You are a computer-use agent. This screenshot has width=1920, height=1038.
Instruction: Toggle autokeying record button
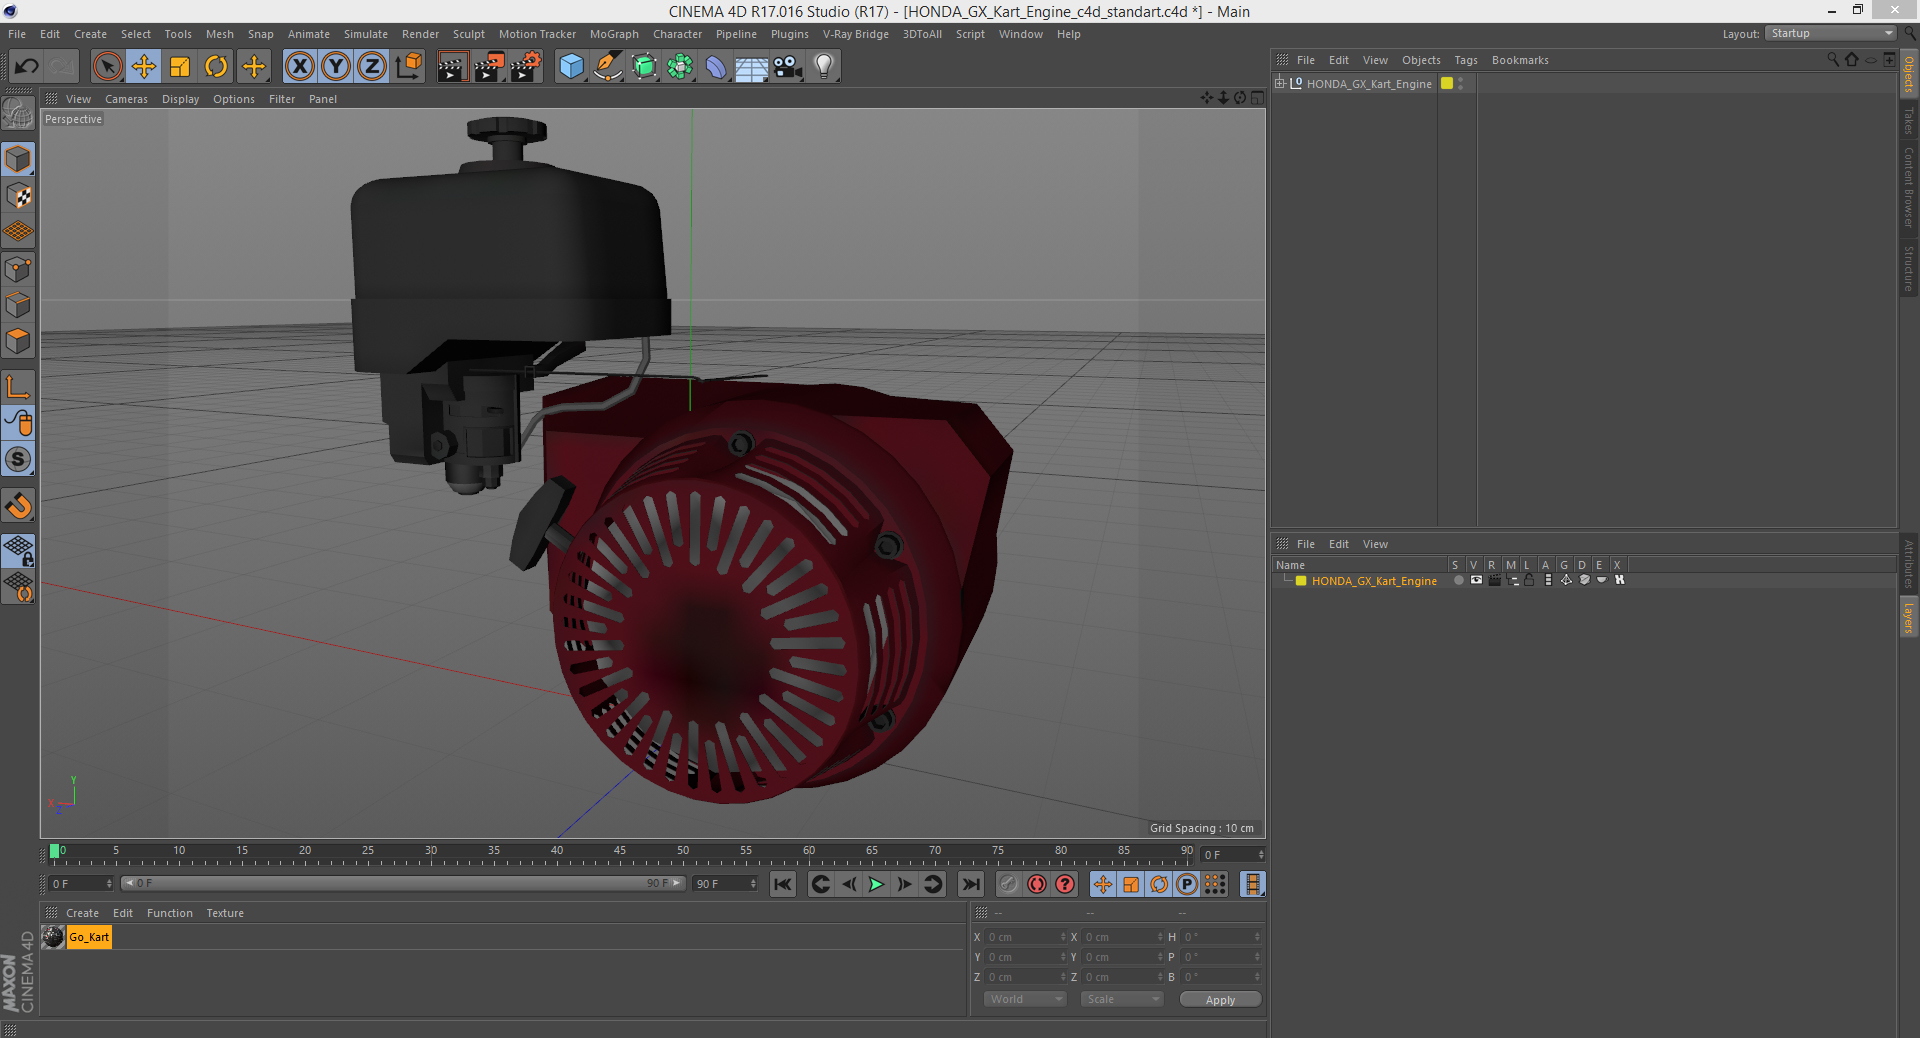(x=1037, y=884)
